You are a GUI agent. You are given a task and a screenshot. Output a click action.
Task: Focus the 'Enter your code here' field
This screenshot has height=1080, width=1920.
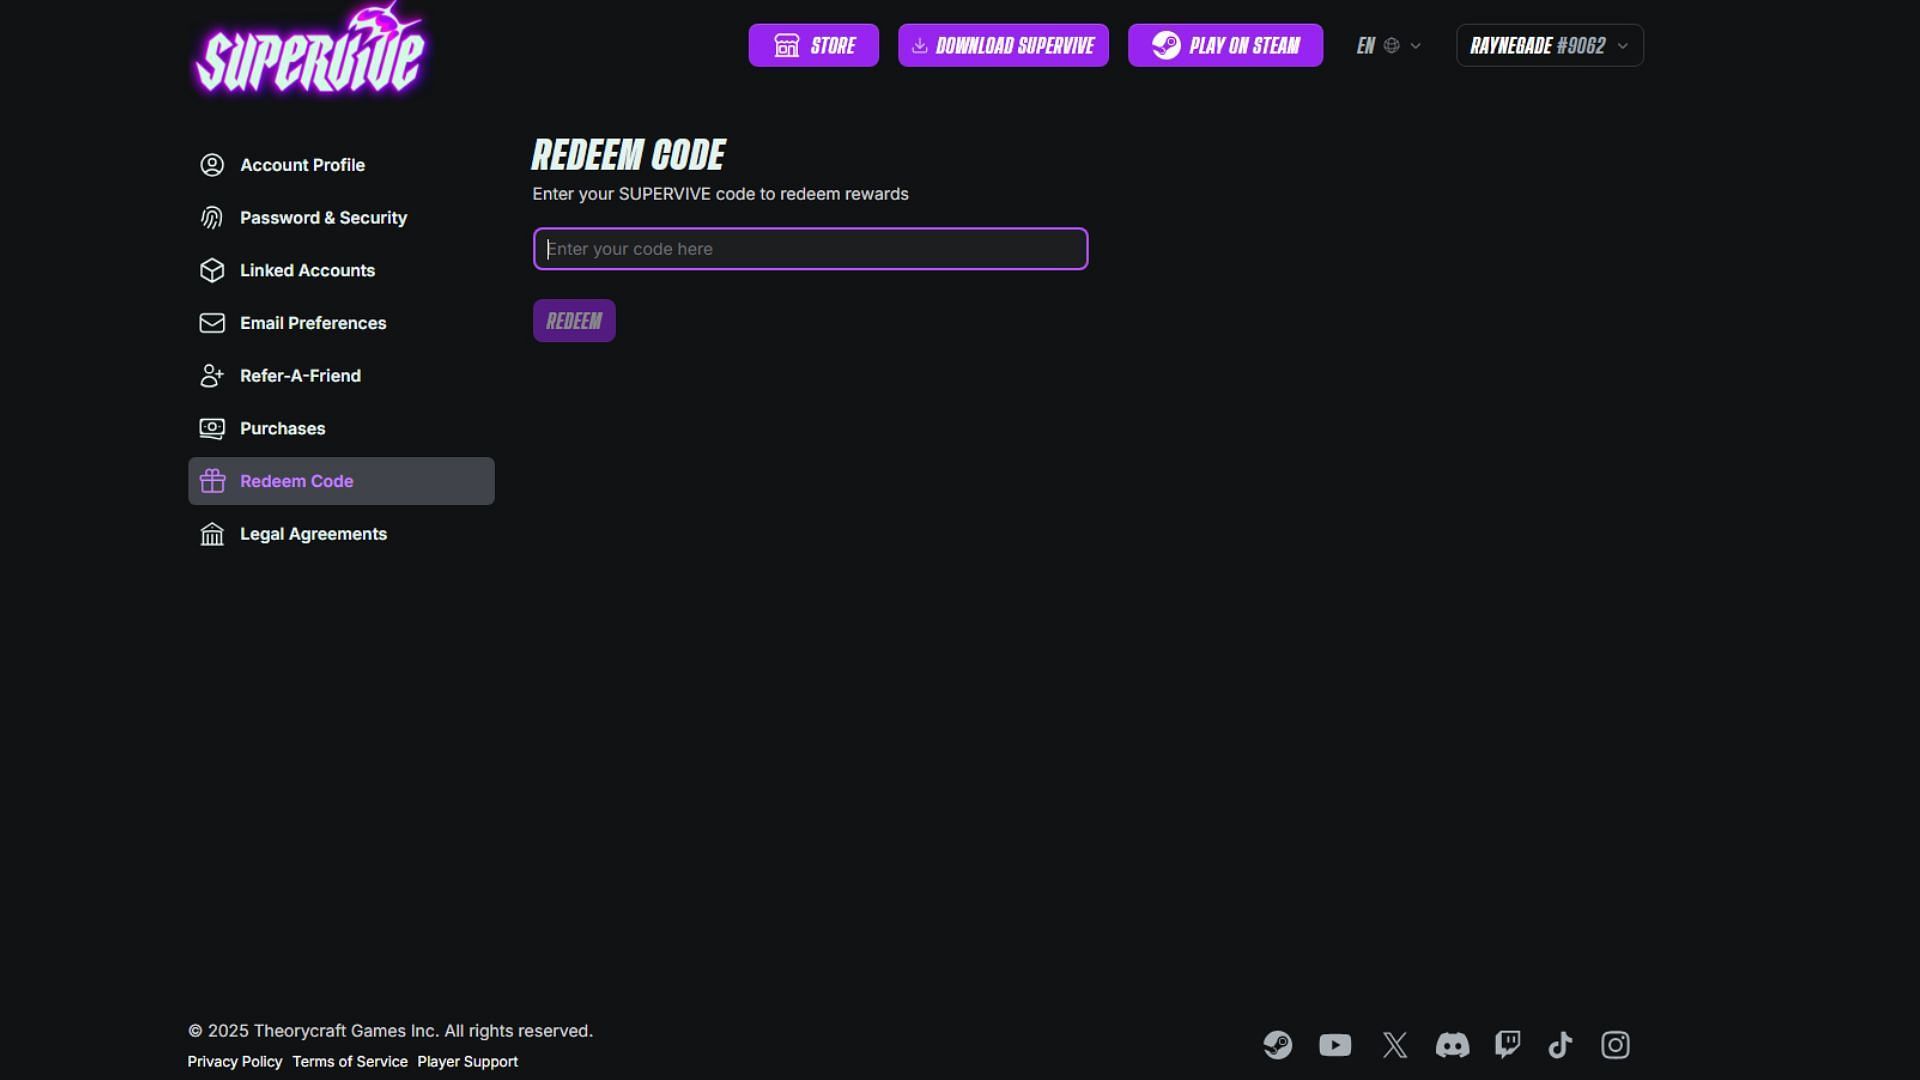810,249
